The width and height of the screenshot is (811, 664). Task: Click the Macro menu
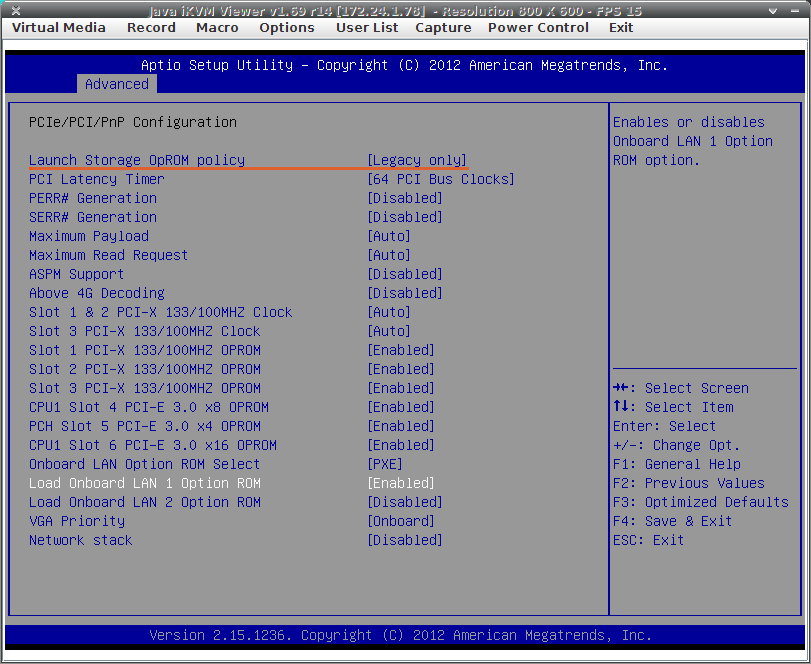(217, 27)
